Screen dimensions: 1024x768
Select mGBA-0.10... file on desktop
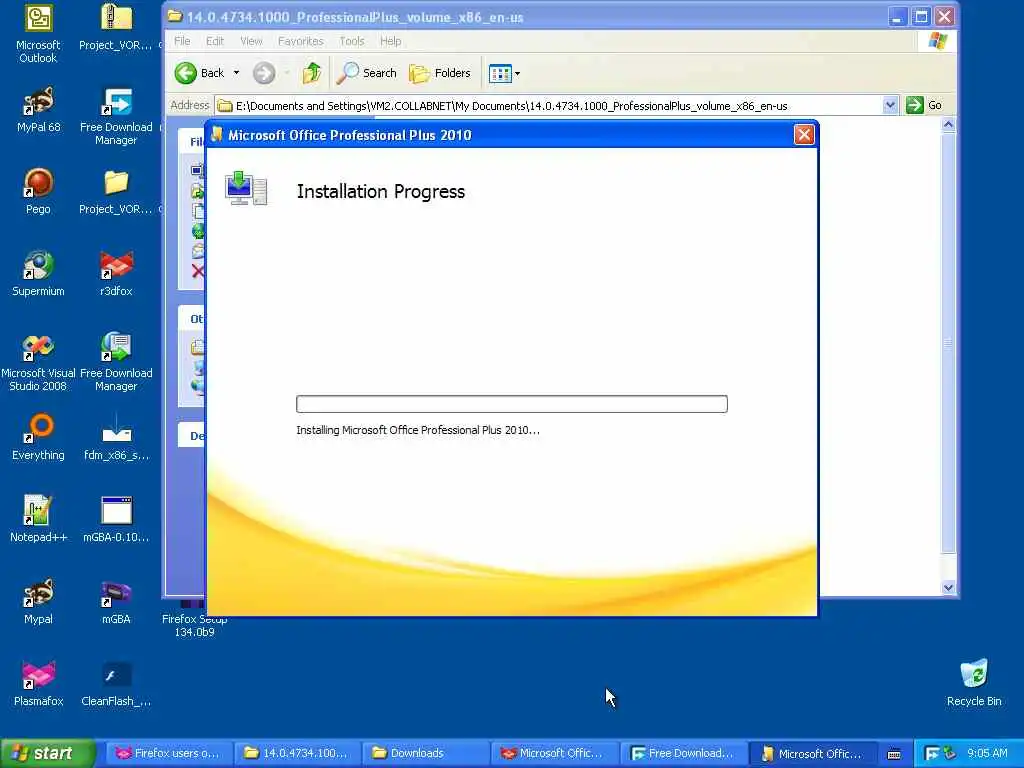(x=116, y=520)
